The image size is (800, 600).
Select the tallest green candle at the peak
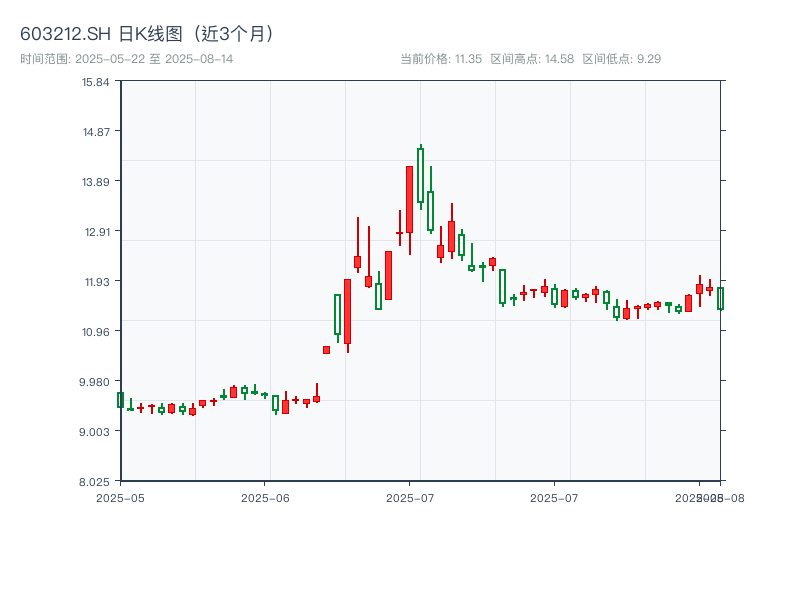click(x=420, y=175)
